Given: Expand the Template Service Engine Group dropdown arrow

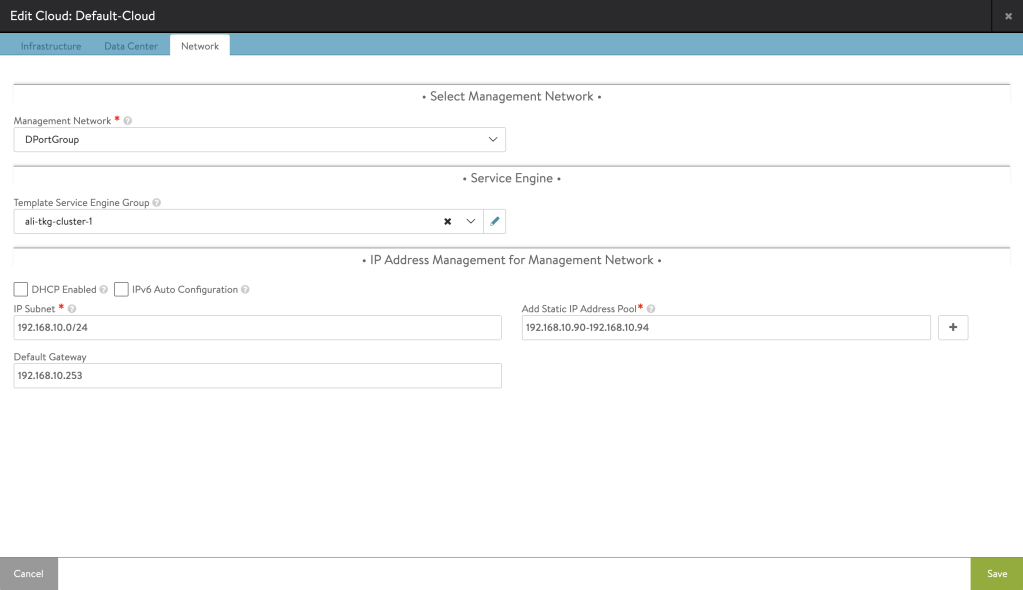Looking at the screenshot, I should 470,221.
